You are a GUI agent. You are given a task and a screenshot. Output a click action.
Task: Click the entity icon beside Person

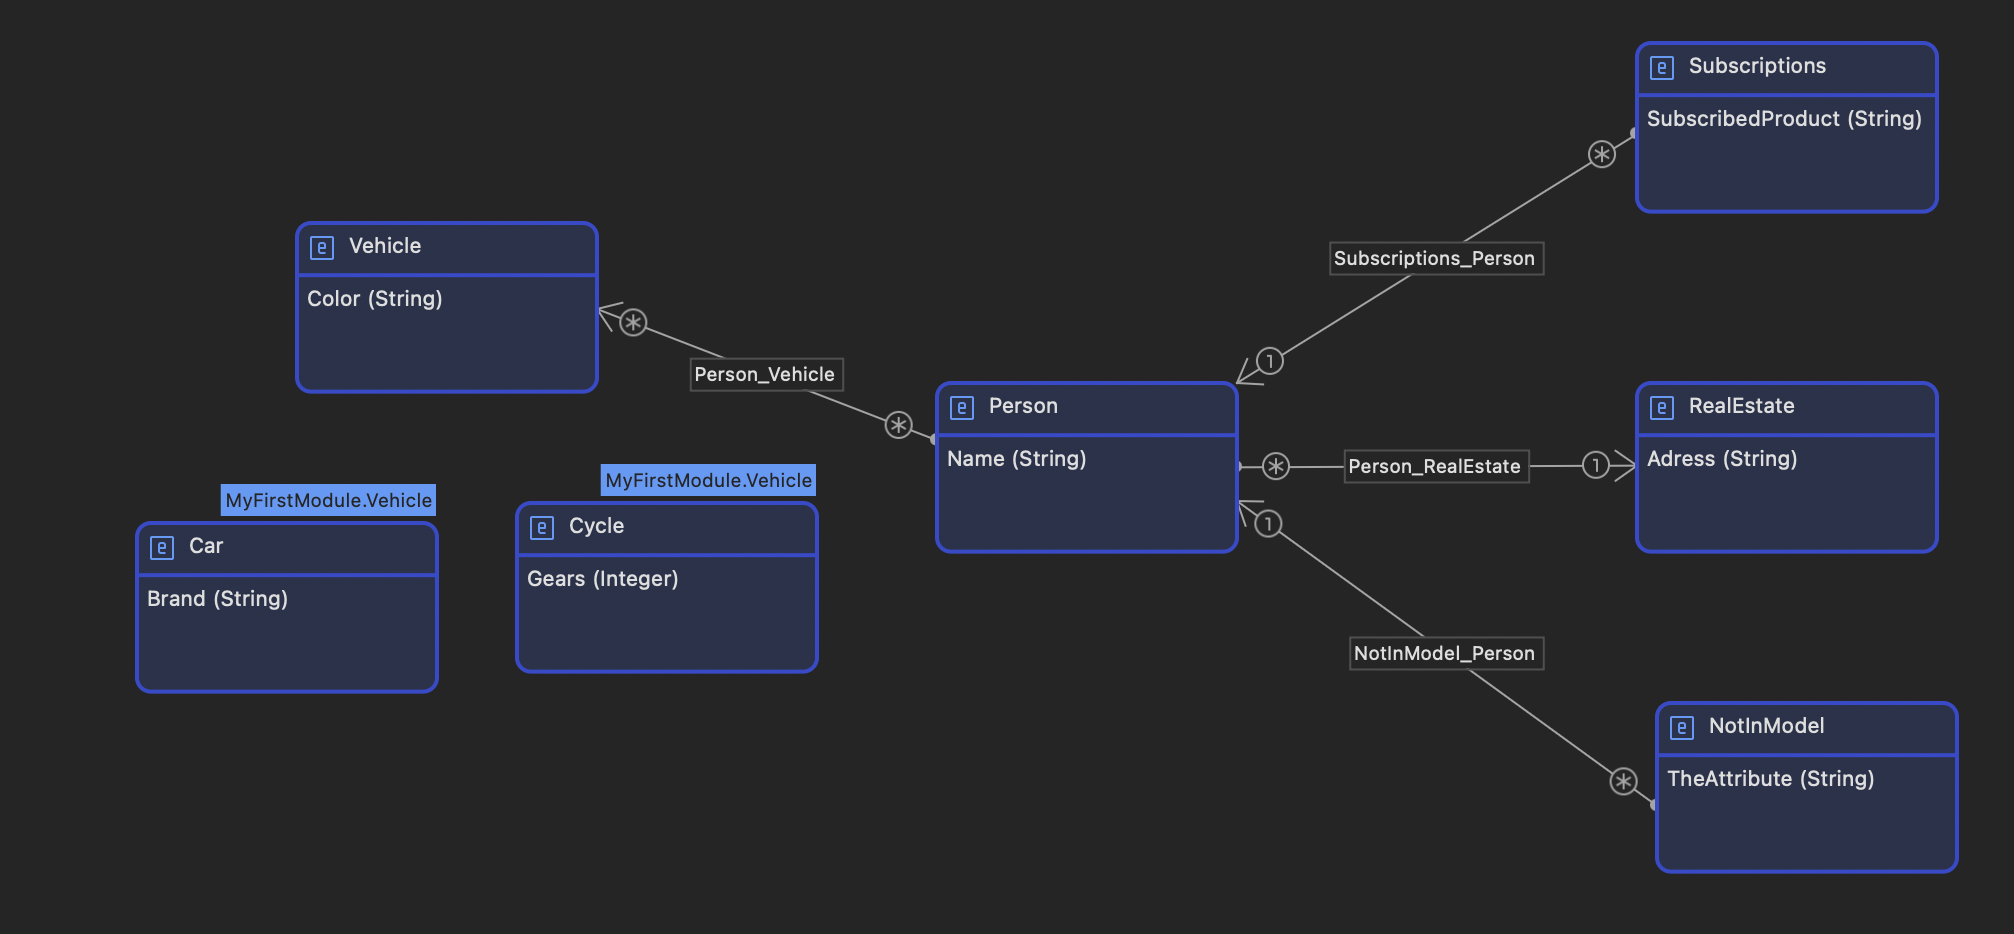(x=961, y=407)
